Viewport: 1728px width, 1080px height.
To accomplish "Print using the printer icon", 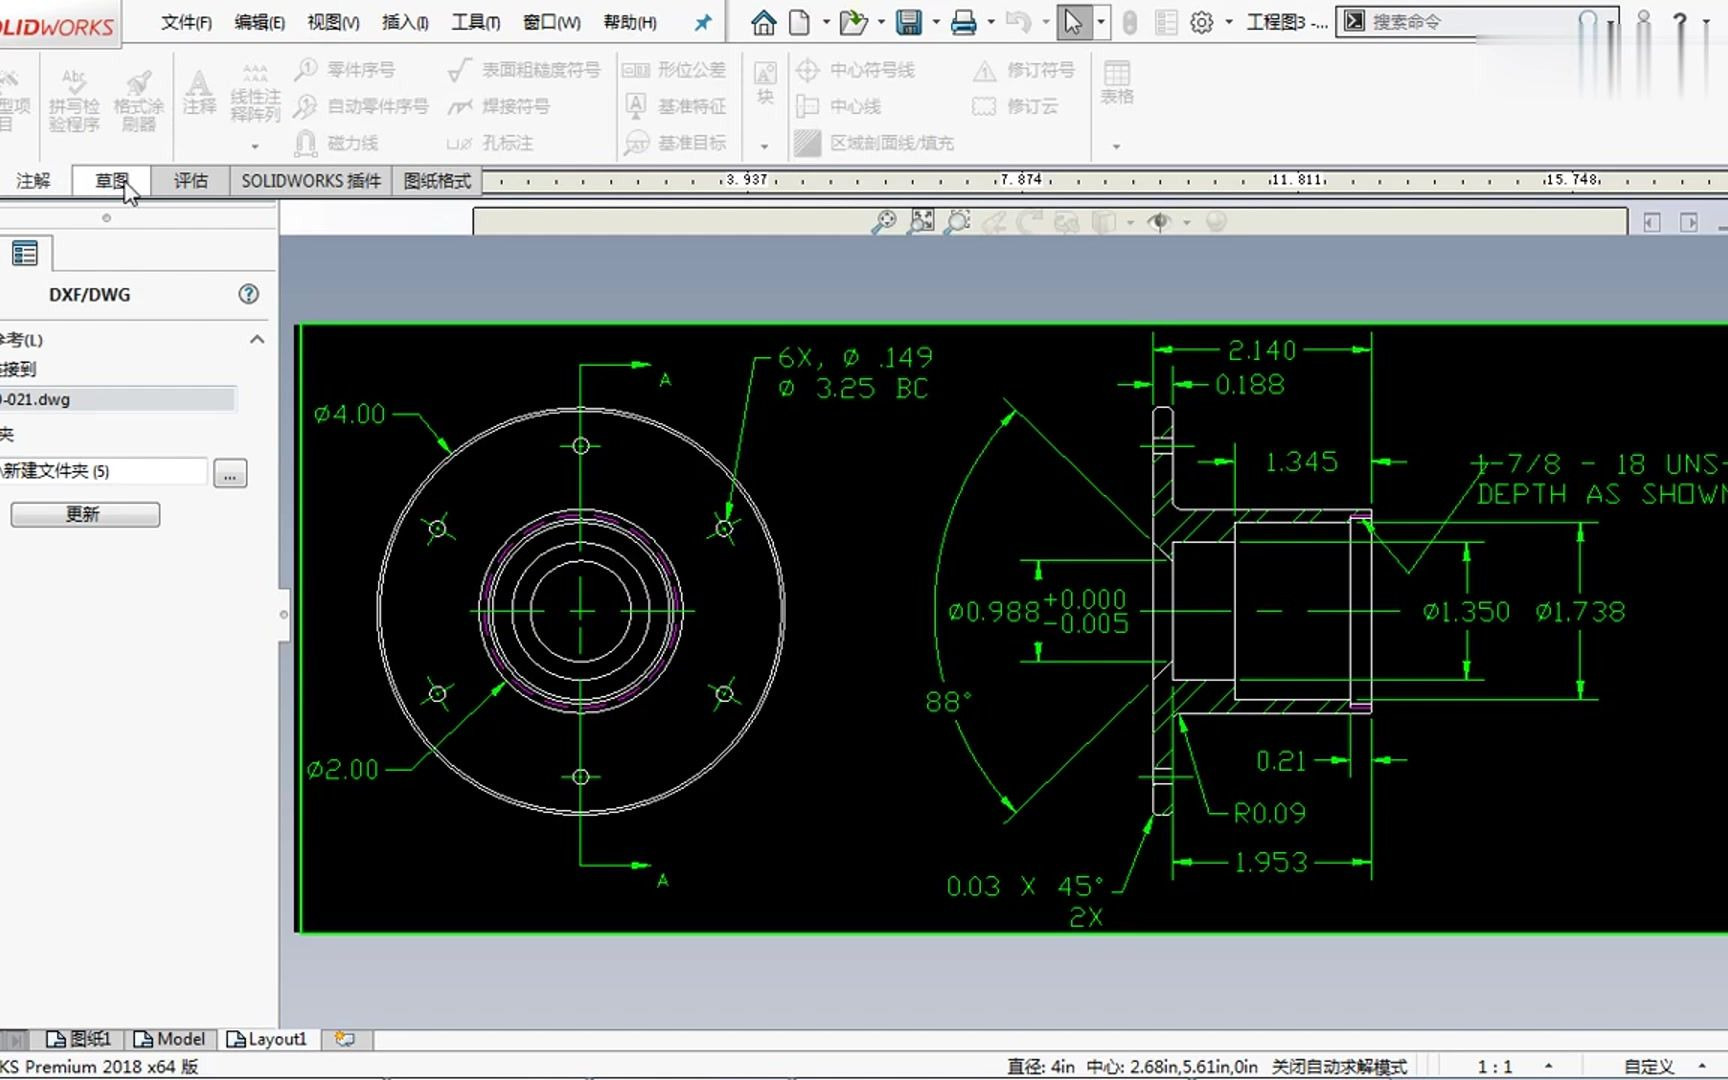I will 964,22.
